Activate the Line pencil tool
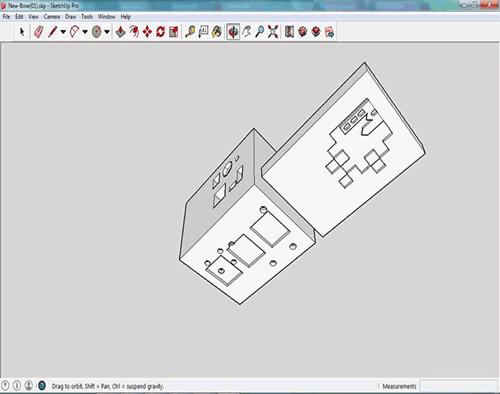The image size is (500, 394). (52, 32)
